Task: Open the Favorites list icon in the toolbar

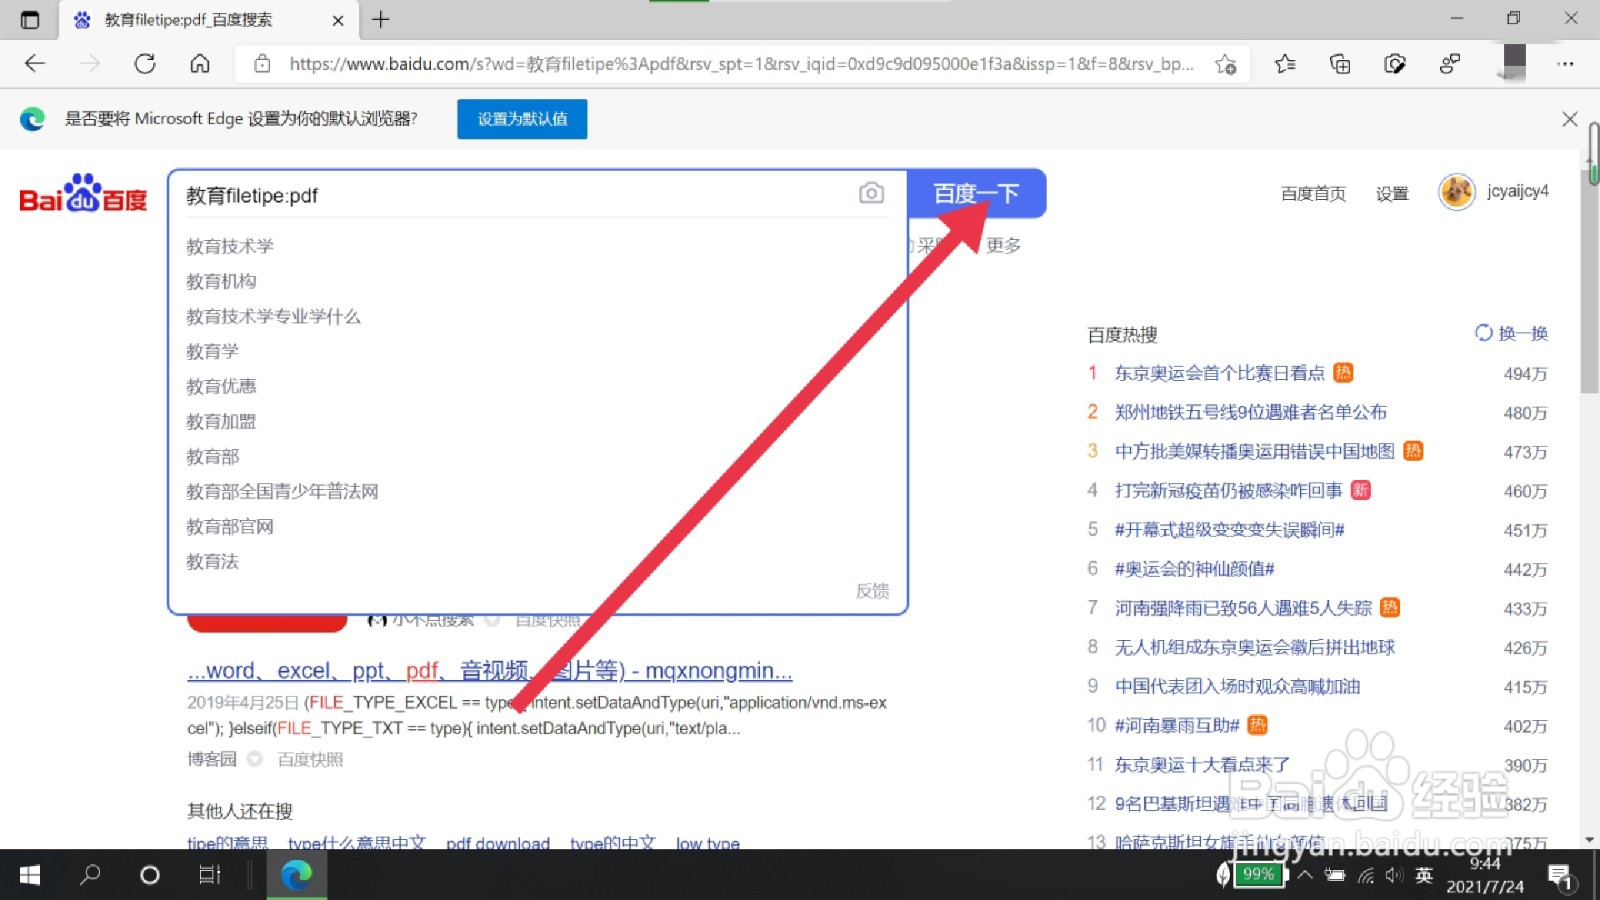Action: pos(1285,63)
